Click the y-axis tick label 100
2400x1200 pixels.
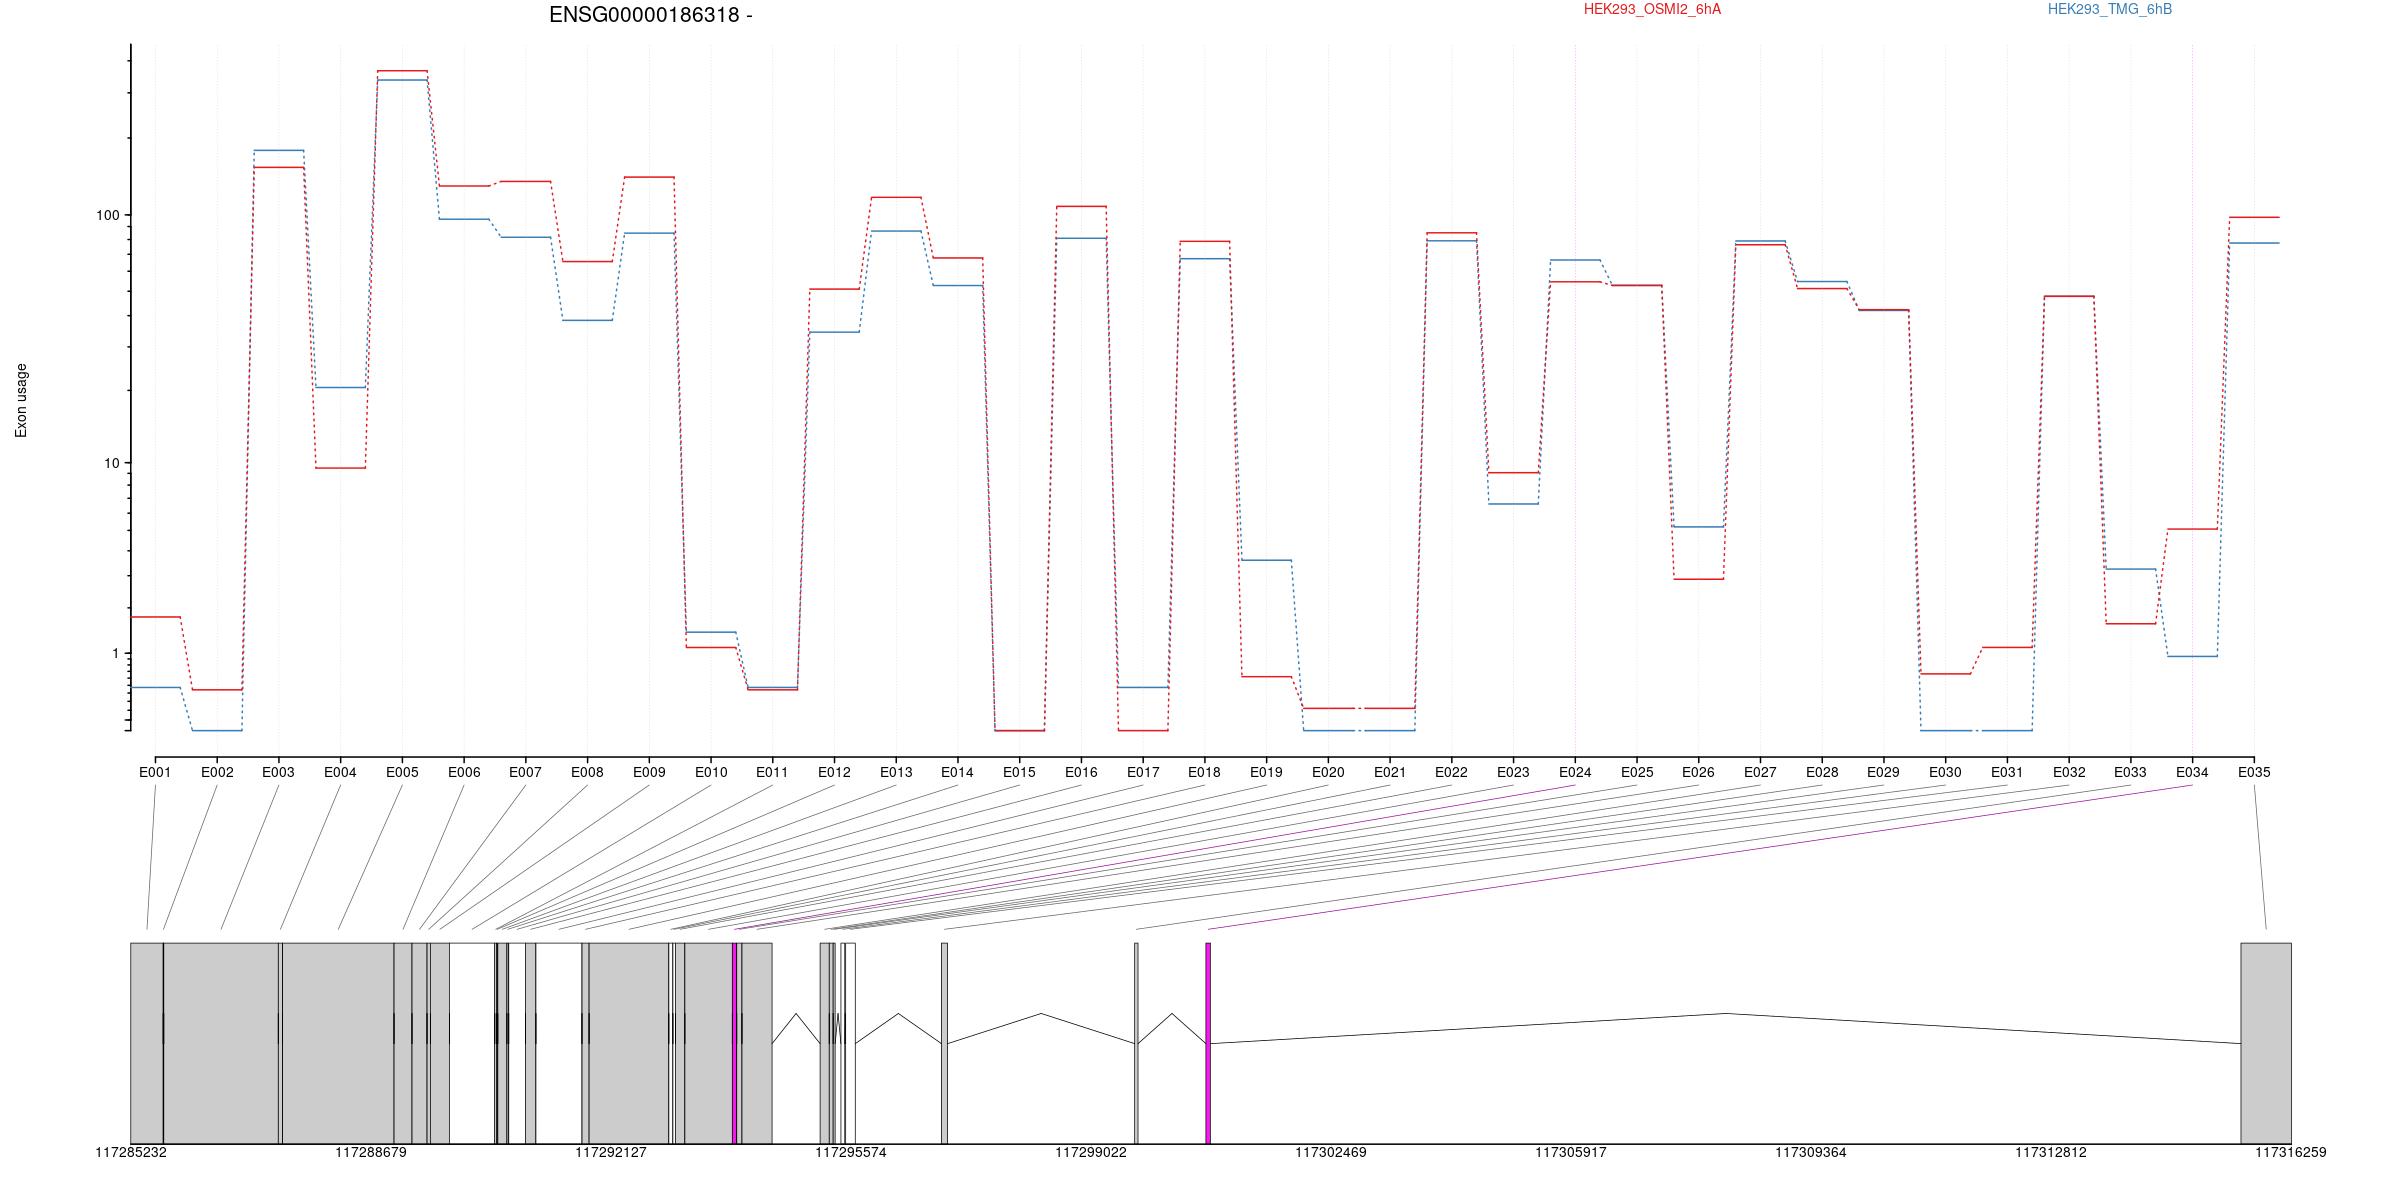tap(107, 215)
